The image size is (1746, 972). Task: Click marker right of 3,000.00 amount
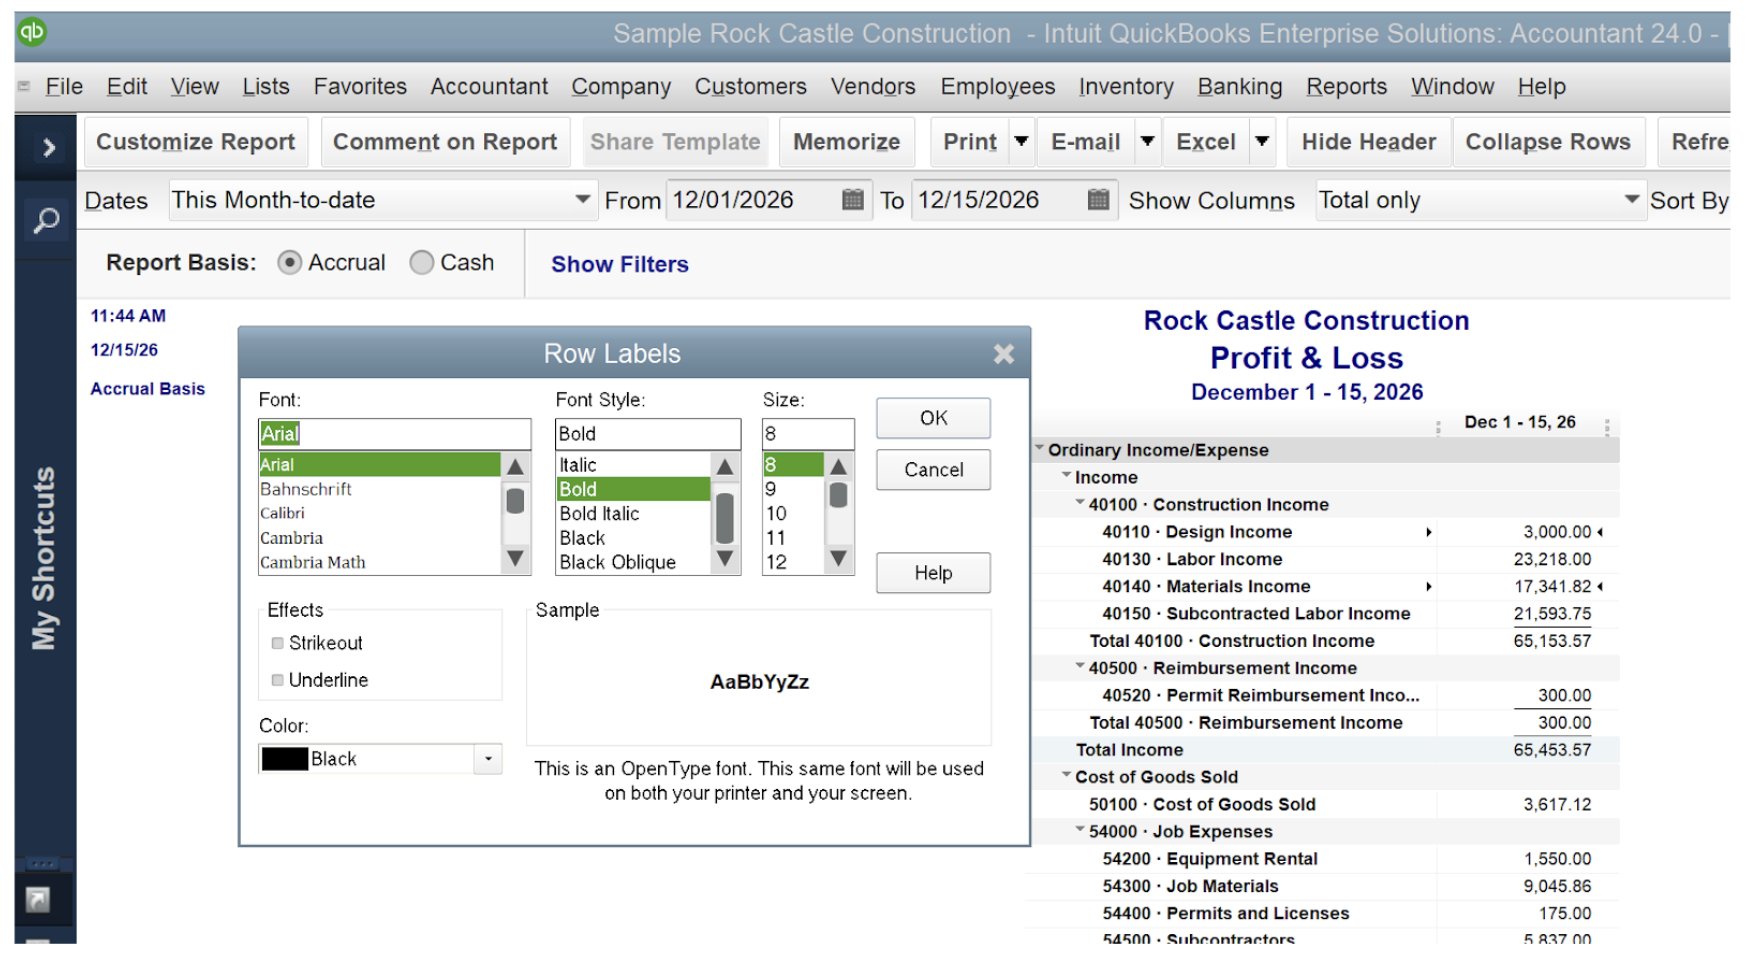point(1600,532)
